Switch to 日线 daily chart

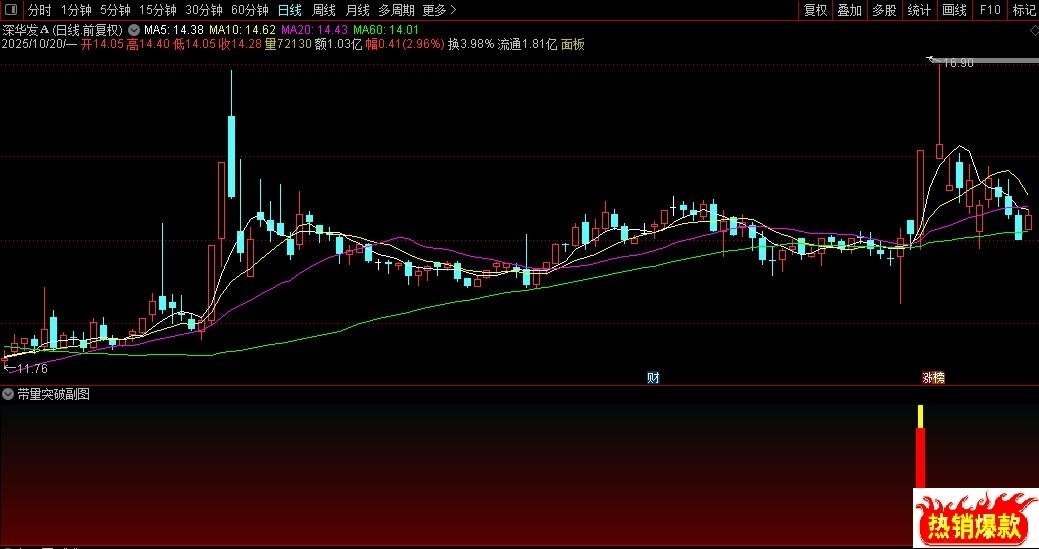point(290,10)
